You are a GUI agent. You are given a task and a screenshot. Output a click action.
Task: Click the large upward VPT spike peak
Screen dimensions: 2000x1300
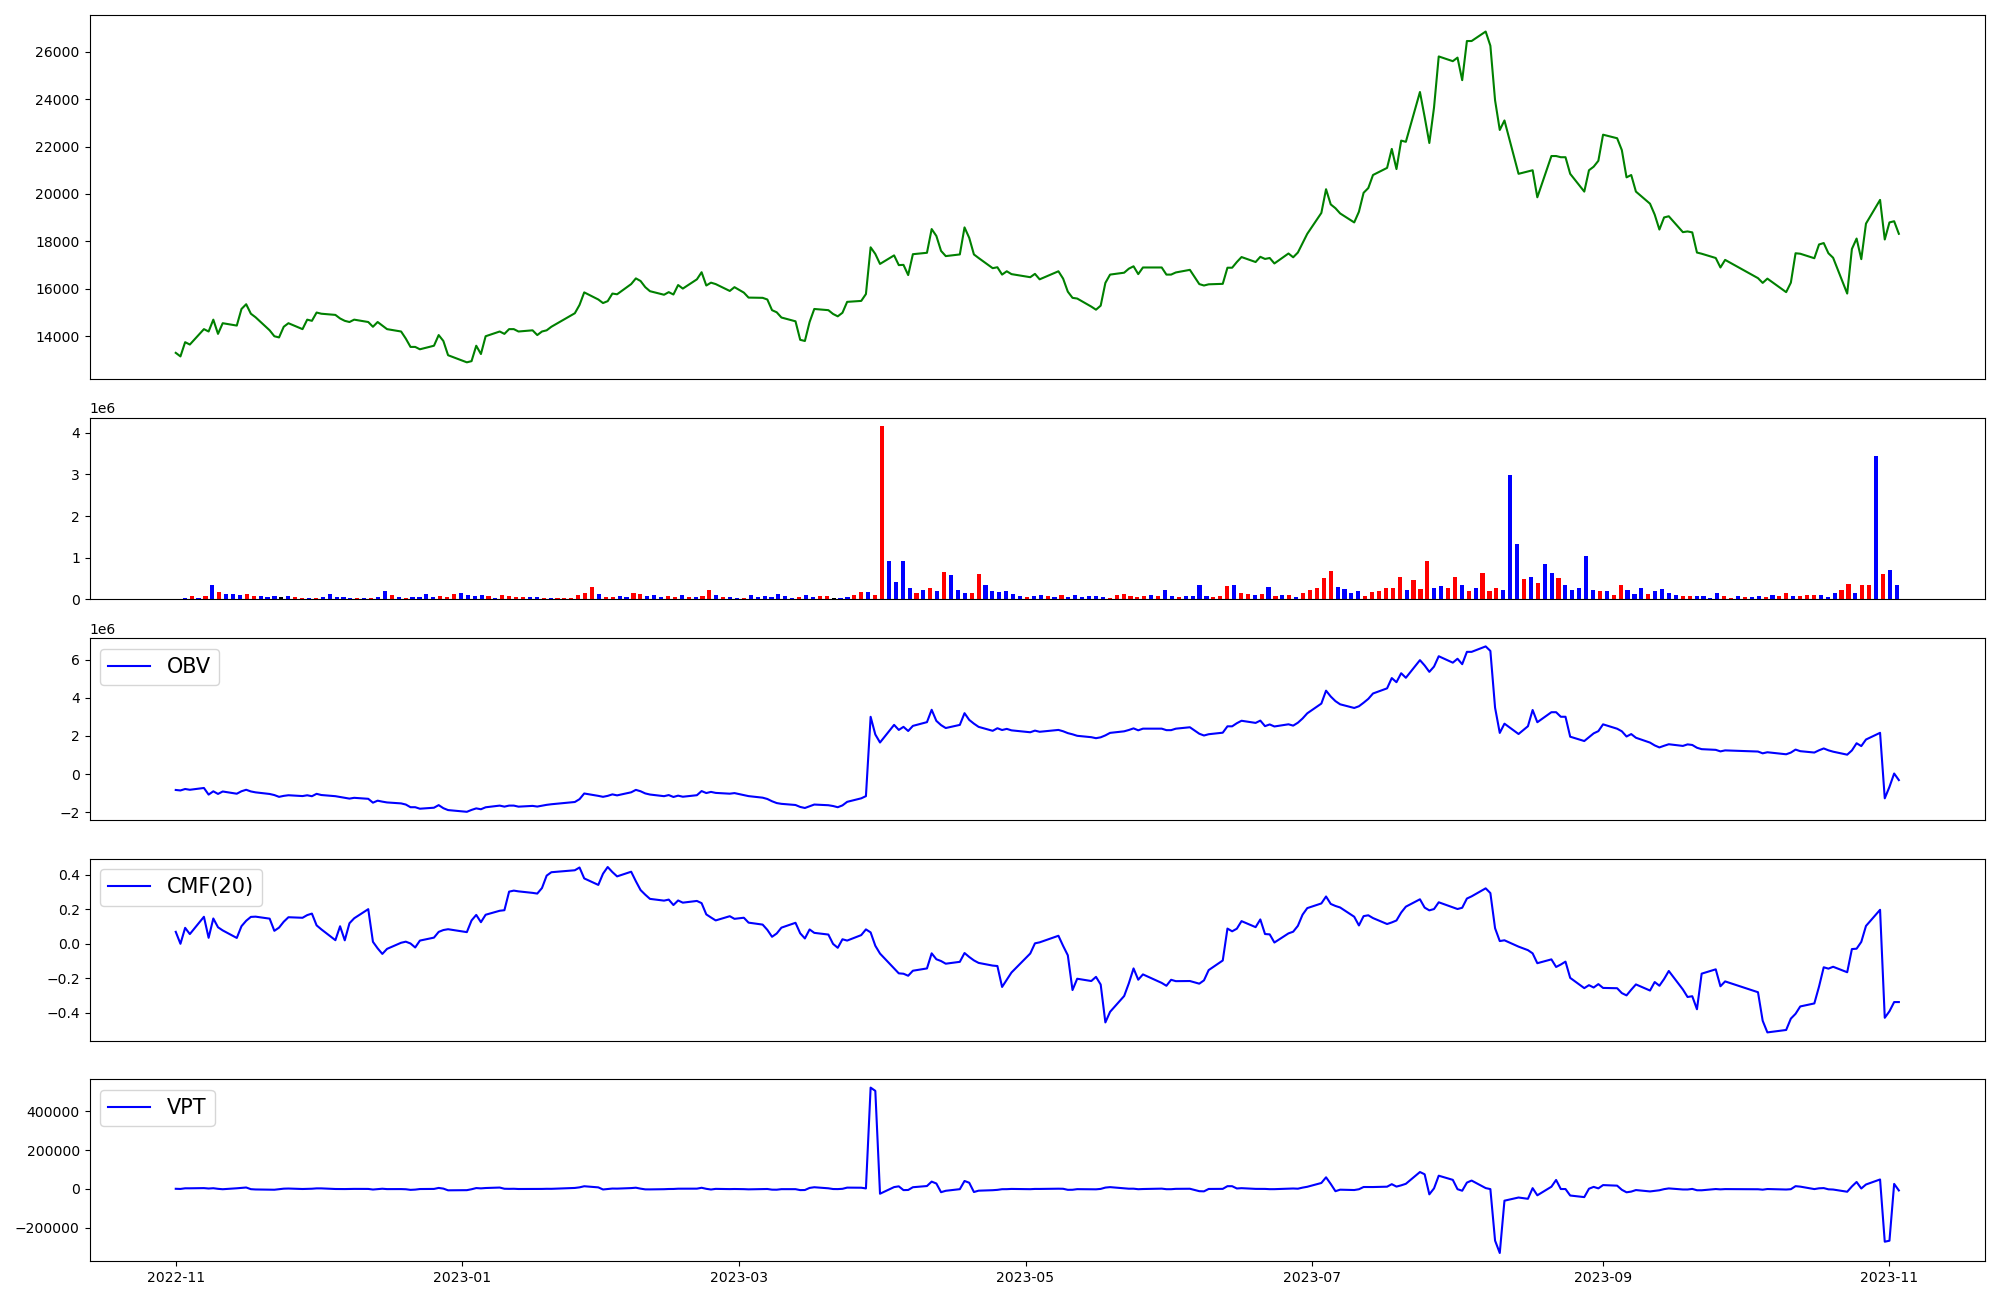click(x=871, y=1088)
